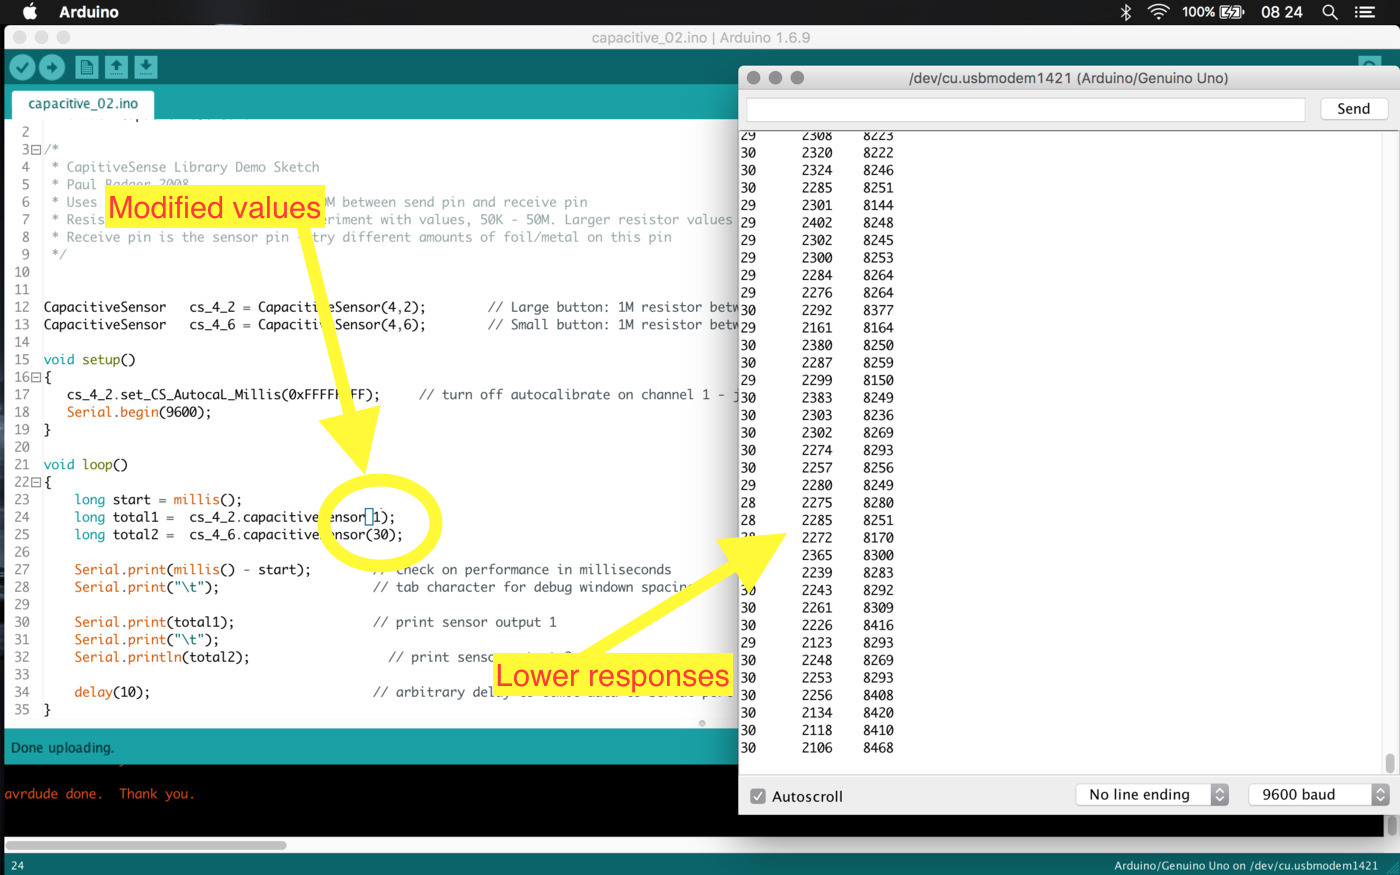
Task: Click serial value 2106 in last row
Action: [x=817, y=747]
